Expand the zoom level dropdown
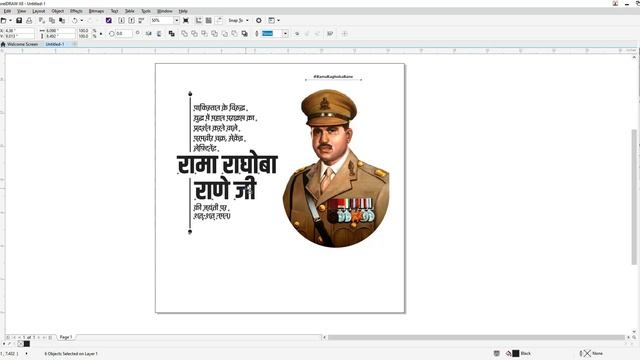Viewport: 640px width, 360px height. (176, 20)
